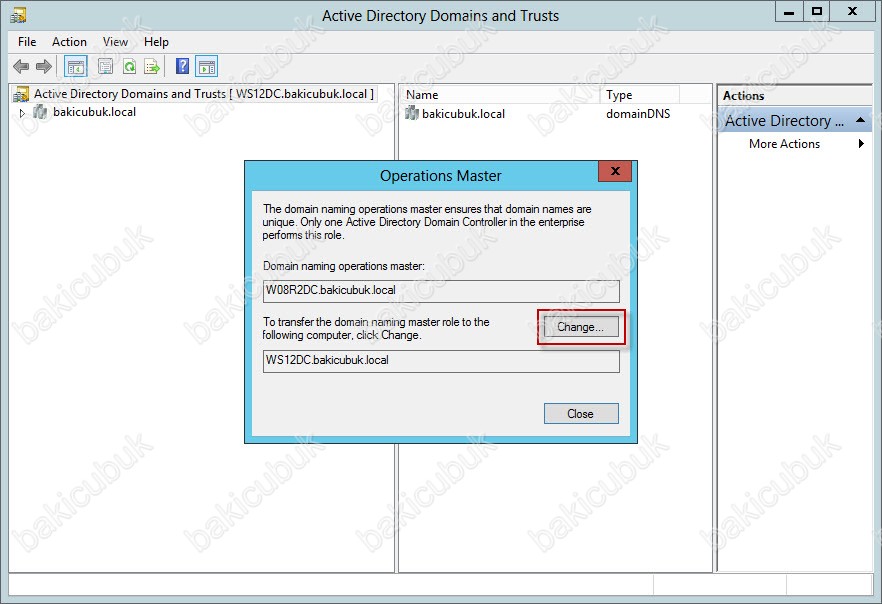The image size is (882, 604).
Task: Click the Back arrow toolbar icon
Action: click(21, 67)
